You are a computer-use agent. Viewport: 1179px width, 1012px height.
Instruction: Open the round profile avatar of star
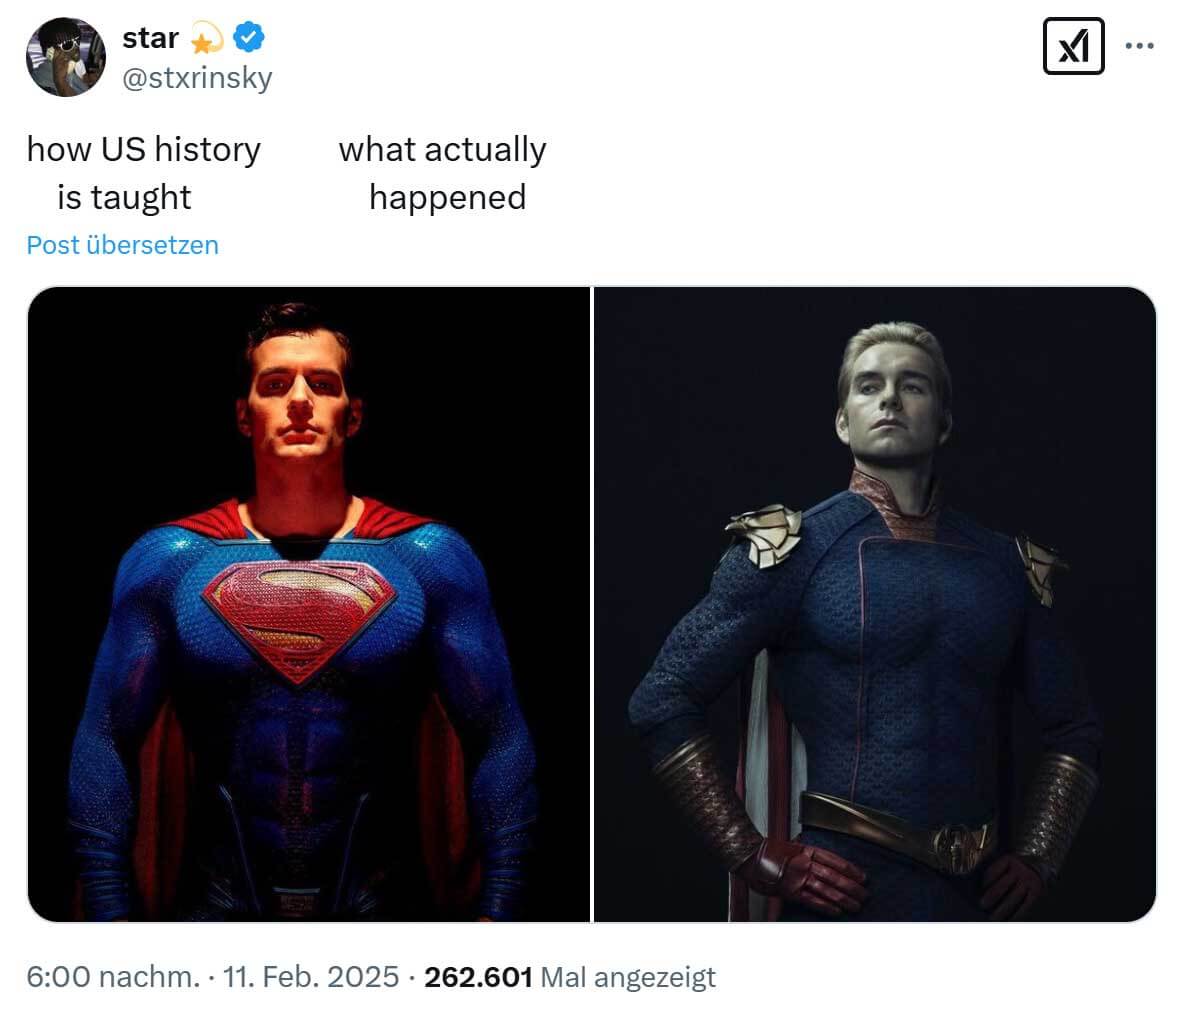[66, 57]
